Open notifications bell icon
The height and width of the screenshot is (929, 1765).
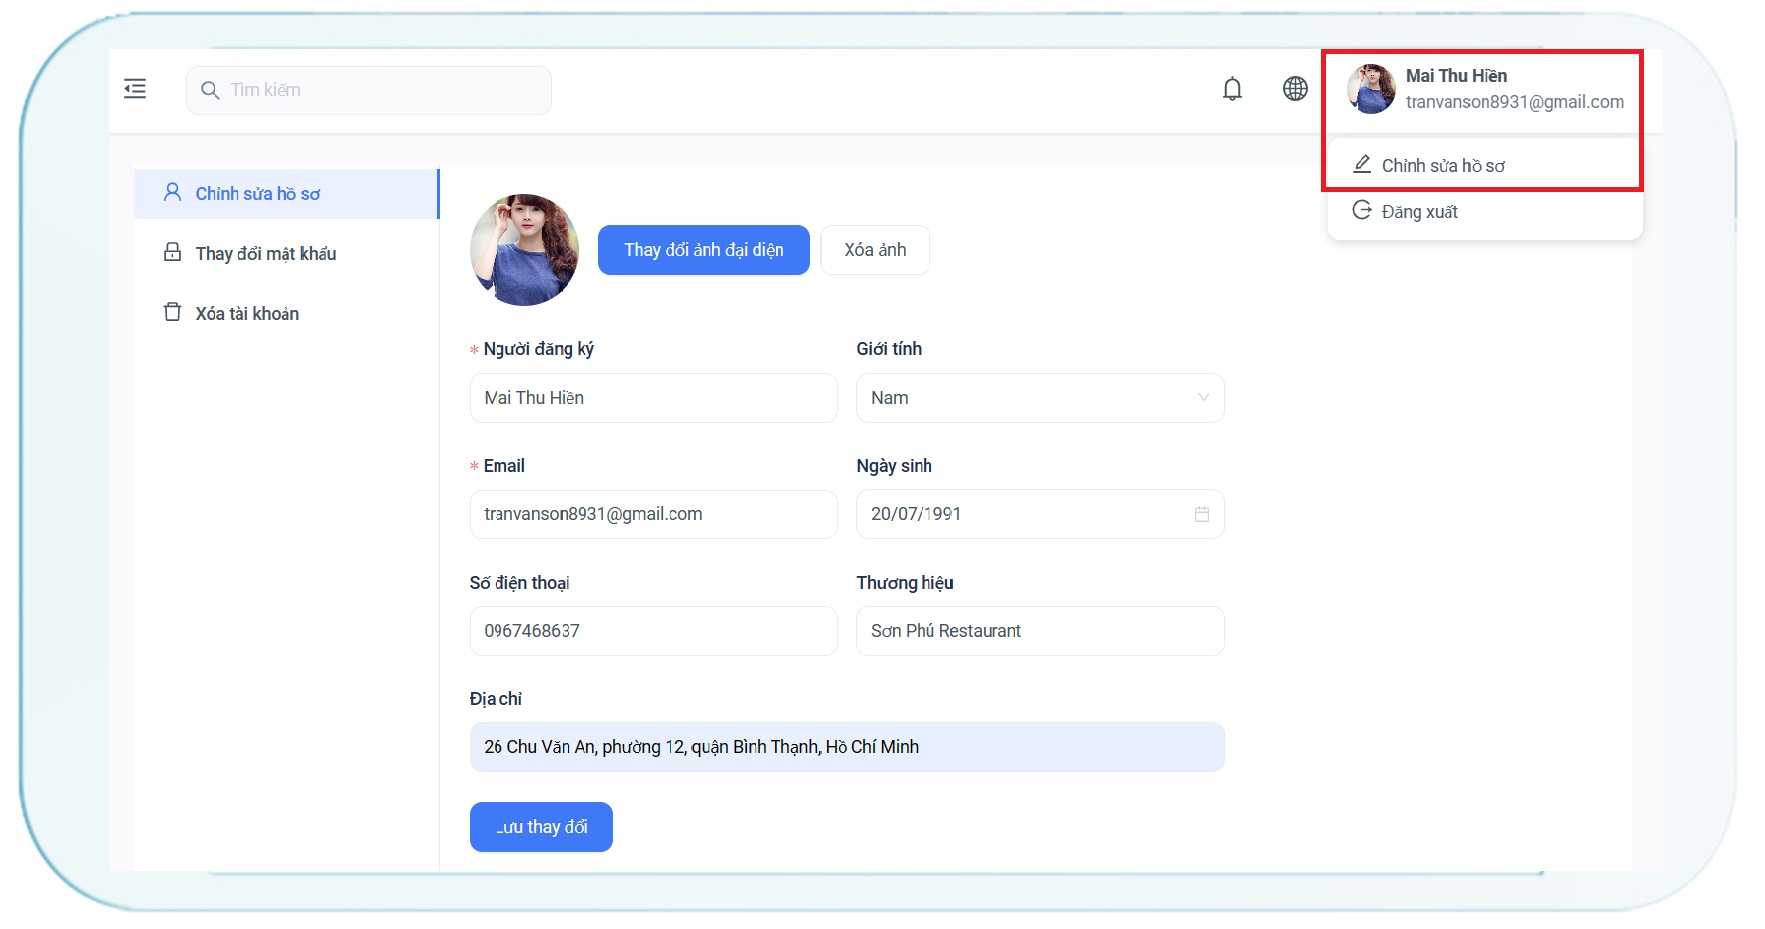point(1232,89)
